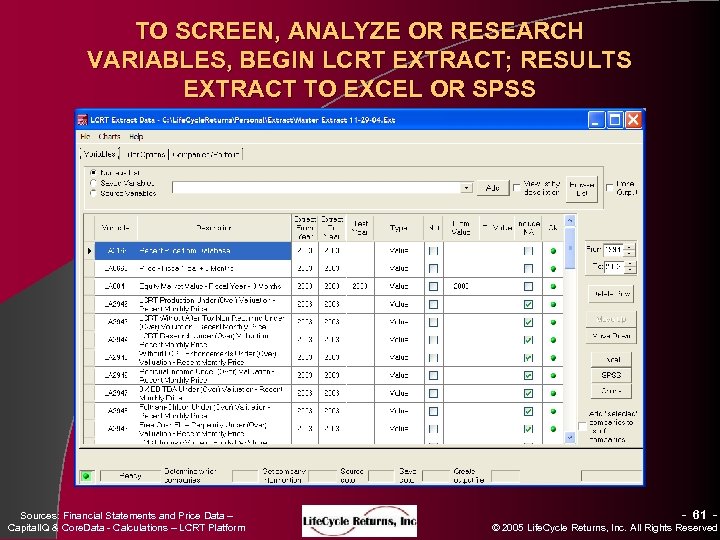Click the table scrollbar up arrow
Image resolution: width=720 pixels, height=540 pixels.
(x=570, y=221)
